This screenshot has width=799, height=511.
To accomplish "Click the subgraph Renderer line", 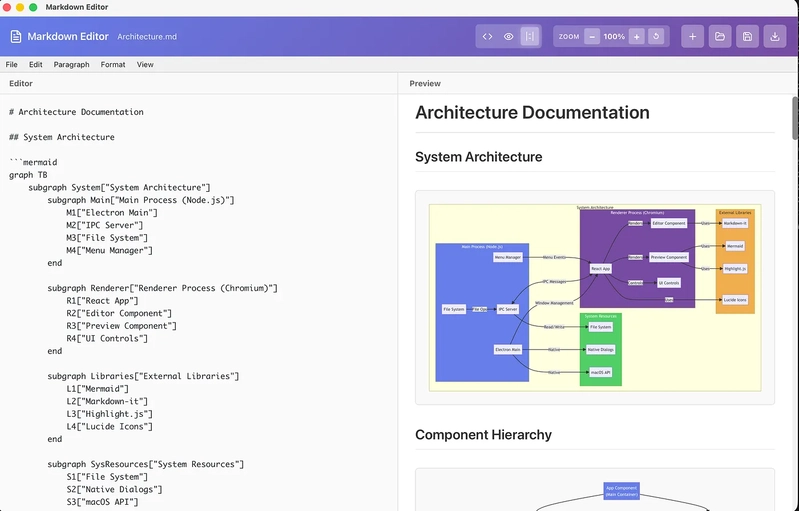I will 163,288.
